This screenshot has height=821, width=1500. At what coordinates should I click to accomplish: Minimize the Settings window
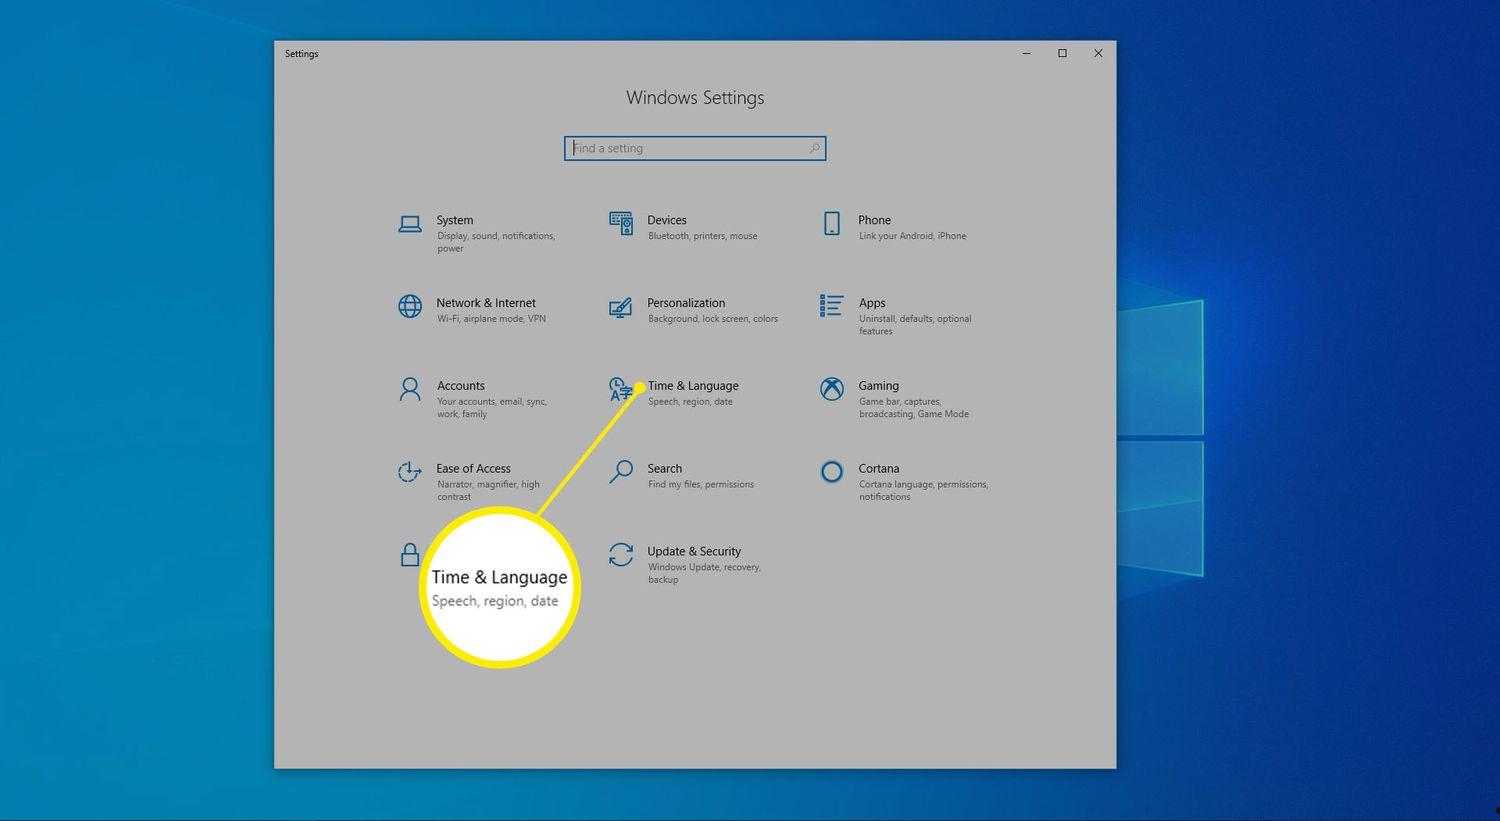[x=1026, y=53]
